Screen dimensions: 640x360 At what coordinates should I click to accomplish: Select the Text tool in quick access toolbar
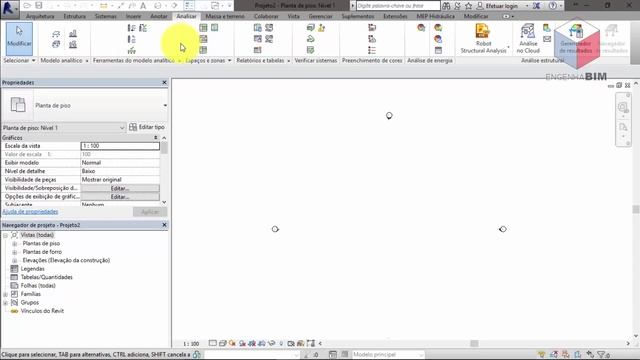point(143,6)
